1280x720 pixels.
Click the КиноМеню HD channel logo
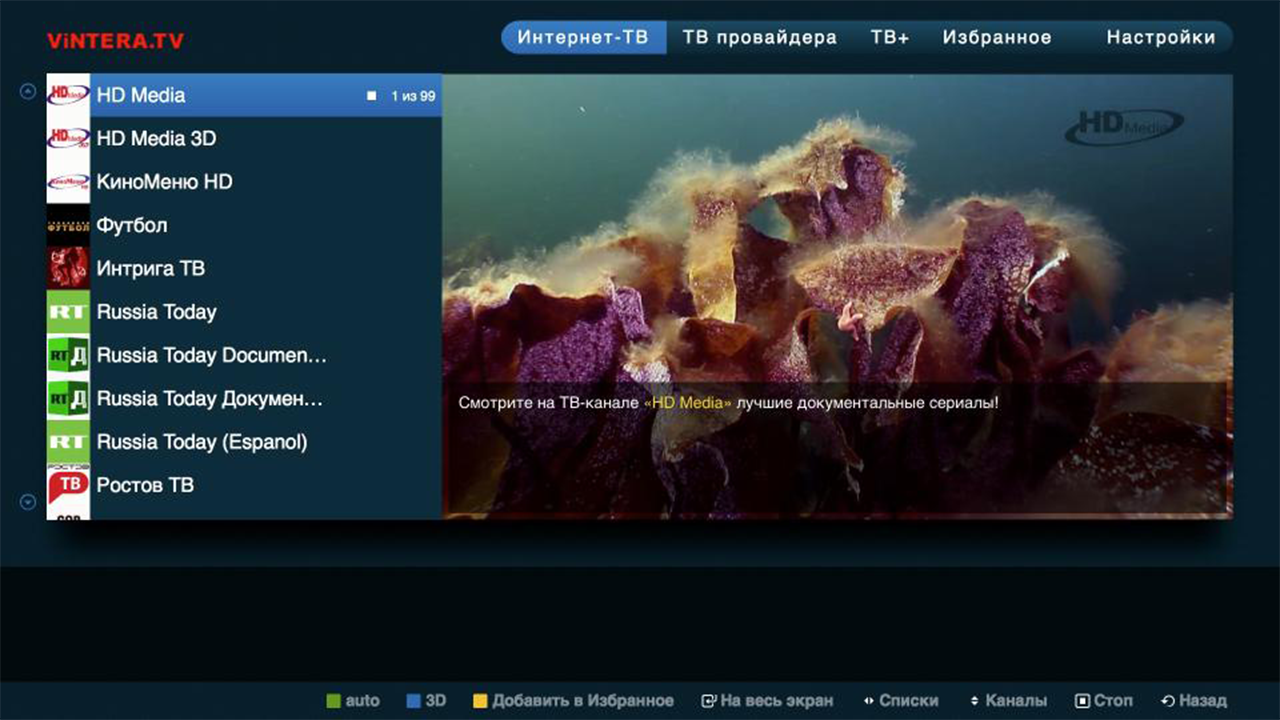[x=68, y=182]
